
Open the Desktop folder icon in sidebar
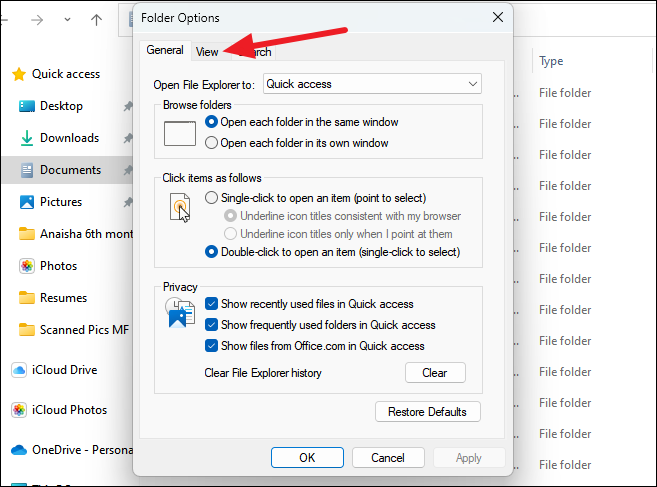pos(27,106)
